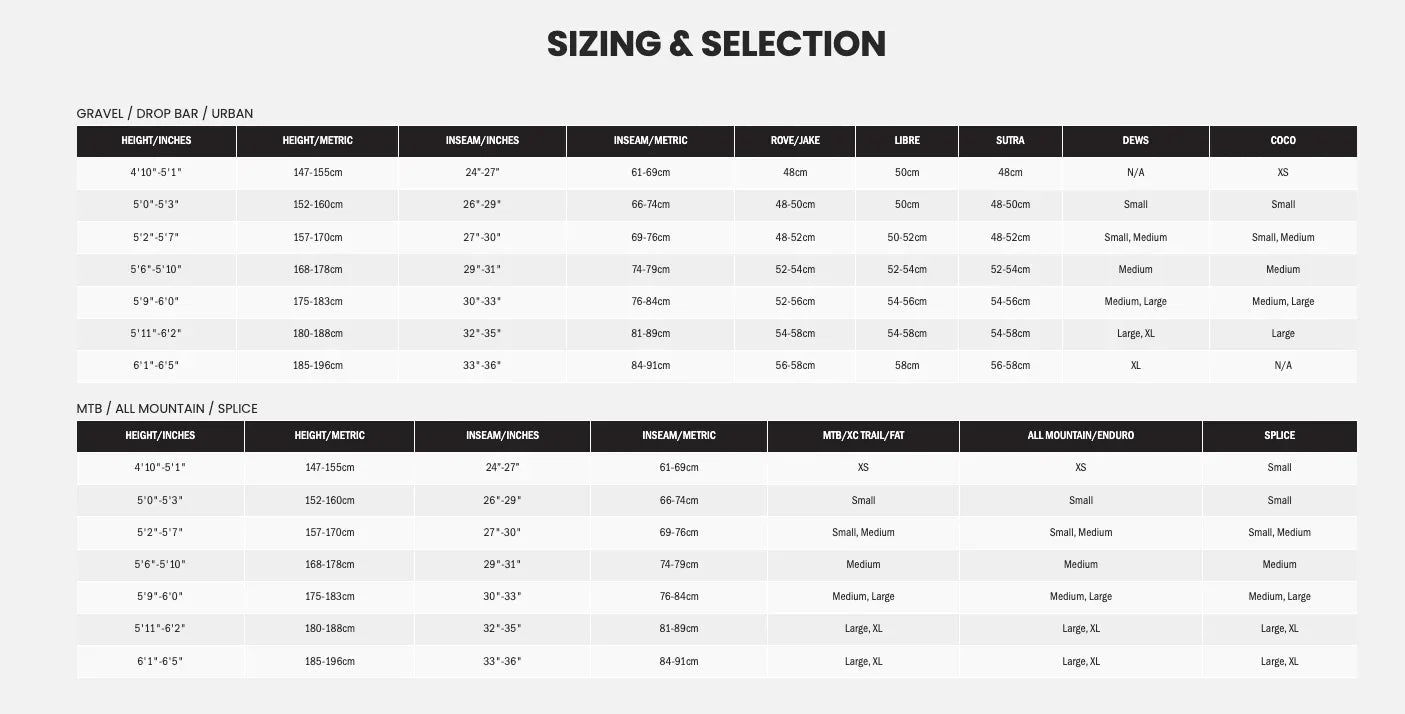Click the XS cell under MTB/XC Trail/Fat
The width and height of the screenshot is (1405, 714).
coord(863,468)
